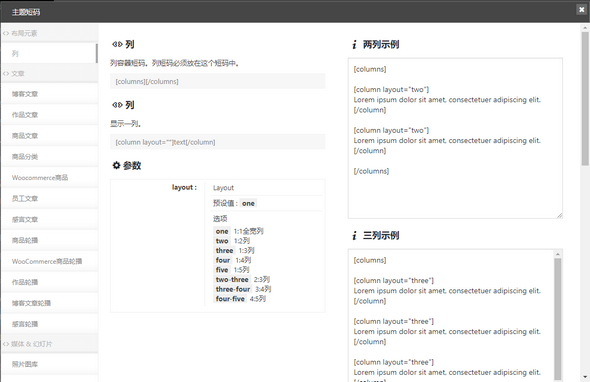590x382 pixels.
Task: Click up arrow of 三列示例 scrollbar
Action: point(558,254)
